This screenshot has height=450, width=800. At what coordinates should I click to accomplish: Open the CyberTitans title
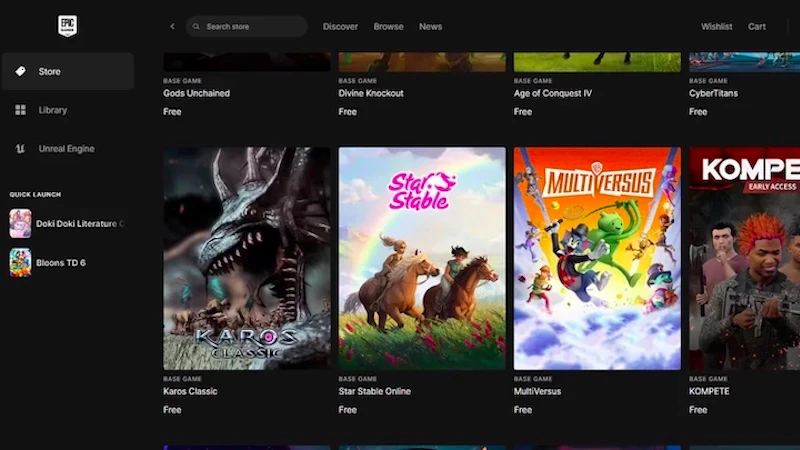tap(713, 93)
